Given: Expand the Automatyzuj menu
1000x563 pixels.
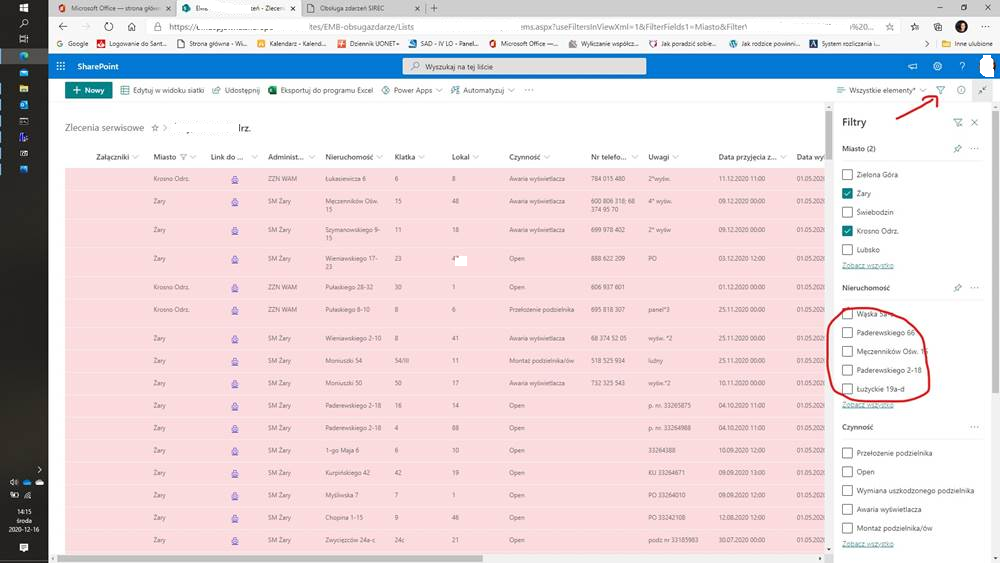Looking at the screenshot, I should coord(482,90).
